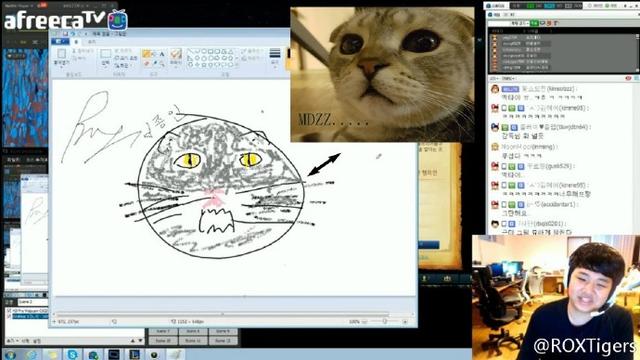The width and height of the screenshot is (640, 360).
Task: Select the Fill with color bucket tool
Action: pos(154,54)
